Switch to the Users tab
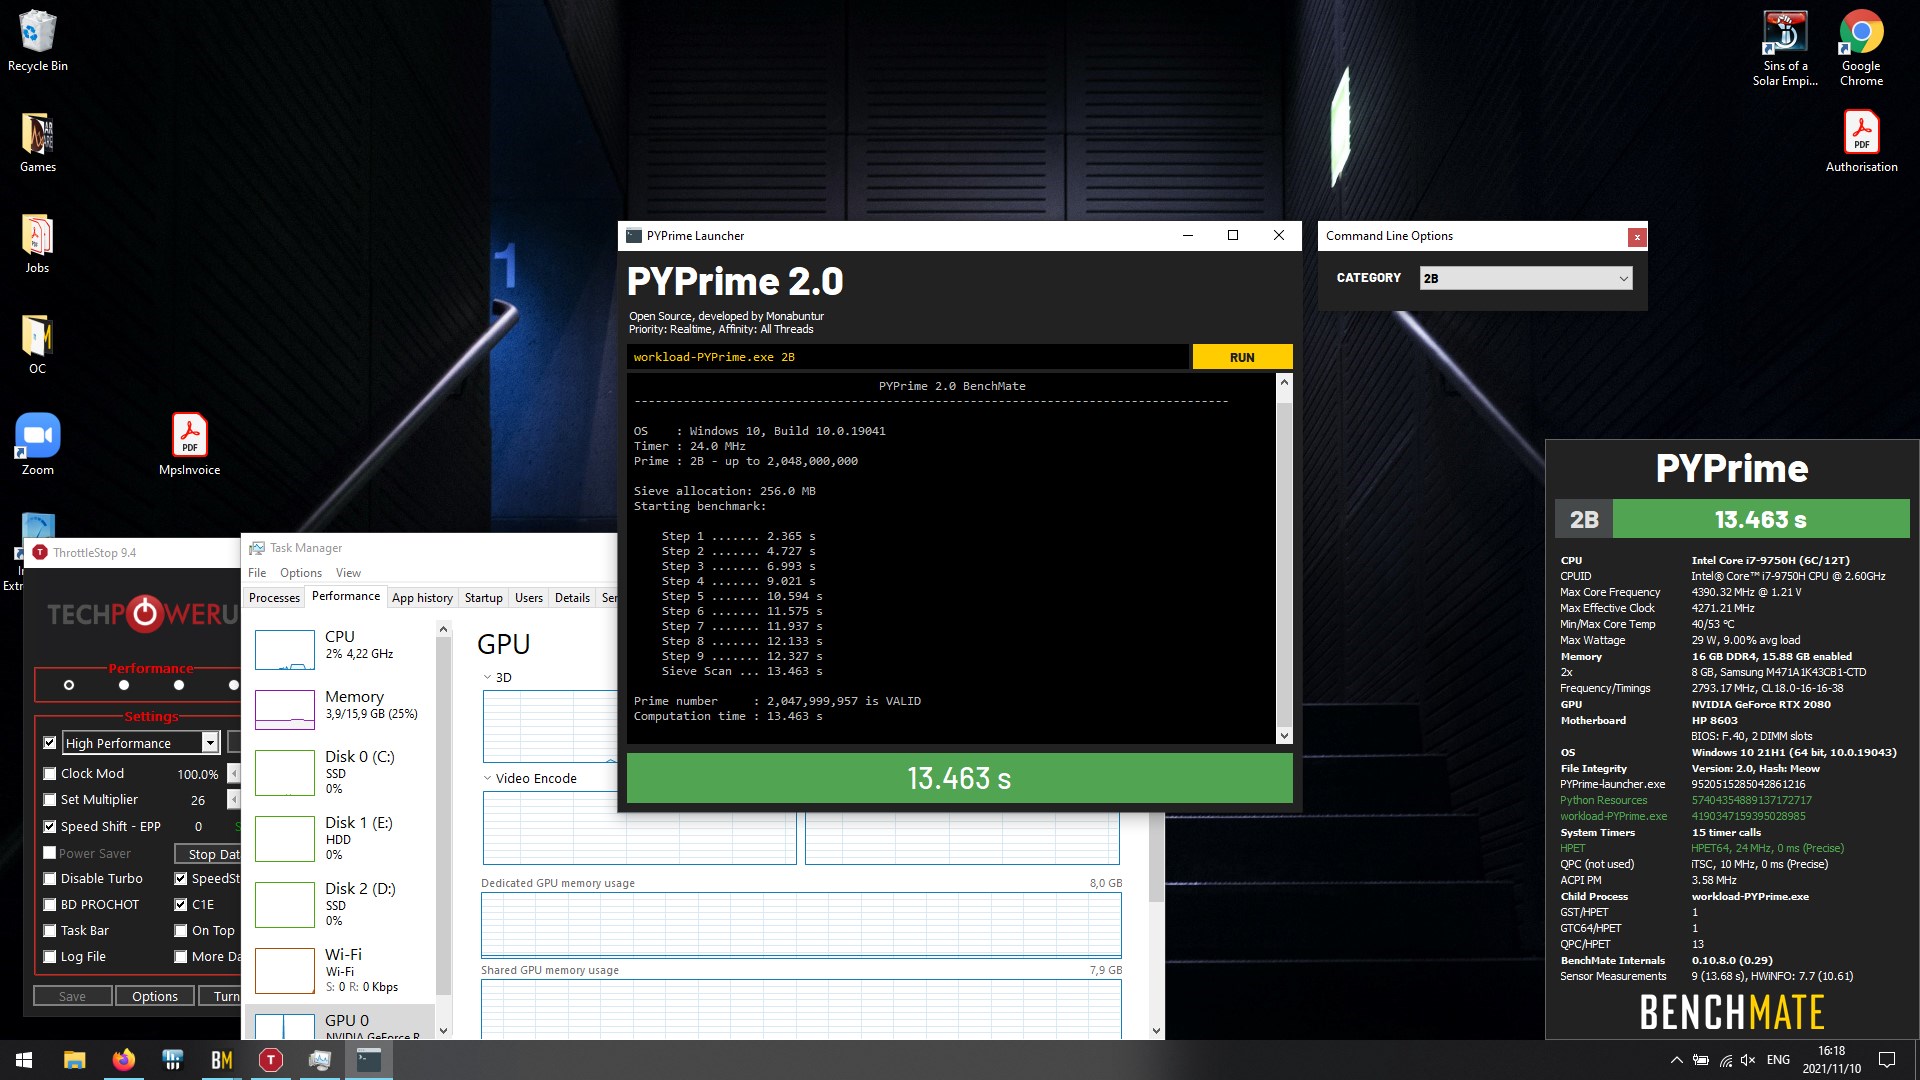Screen dimensions: 1920x1080 coord(529,597)
